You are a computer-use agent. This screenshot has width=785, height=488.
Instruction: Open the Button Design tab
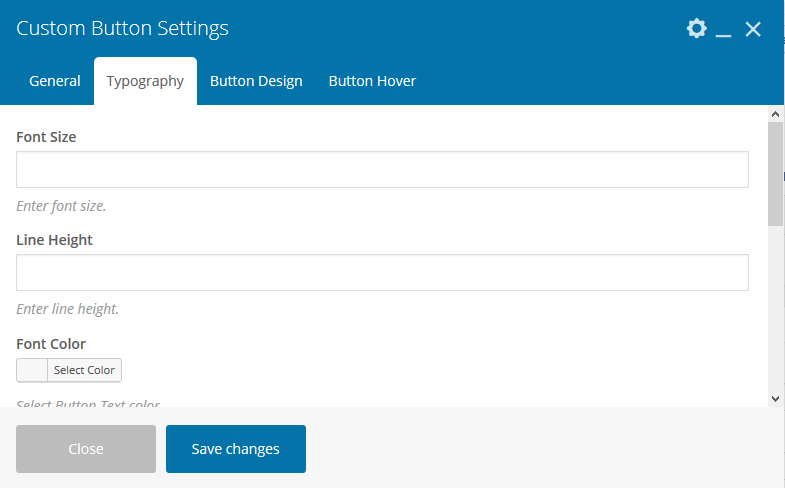256,81
